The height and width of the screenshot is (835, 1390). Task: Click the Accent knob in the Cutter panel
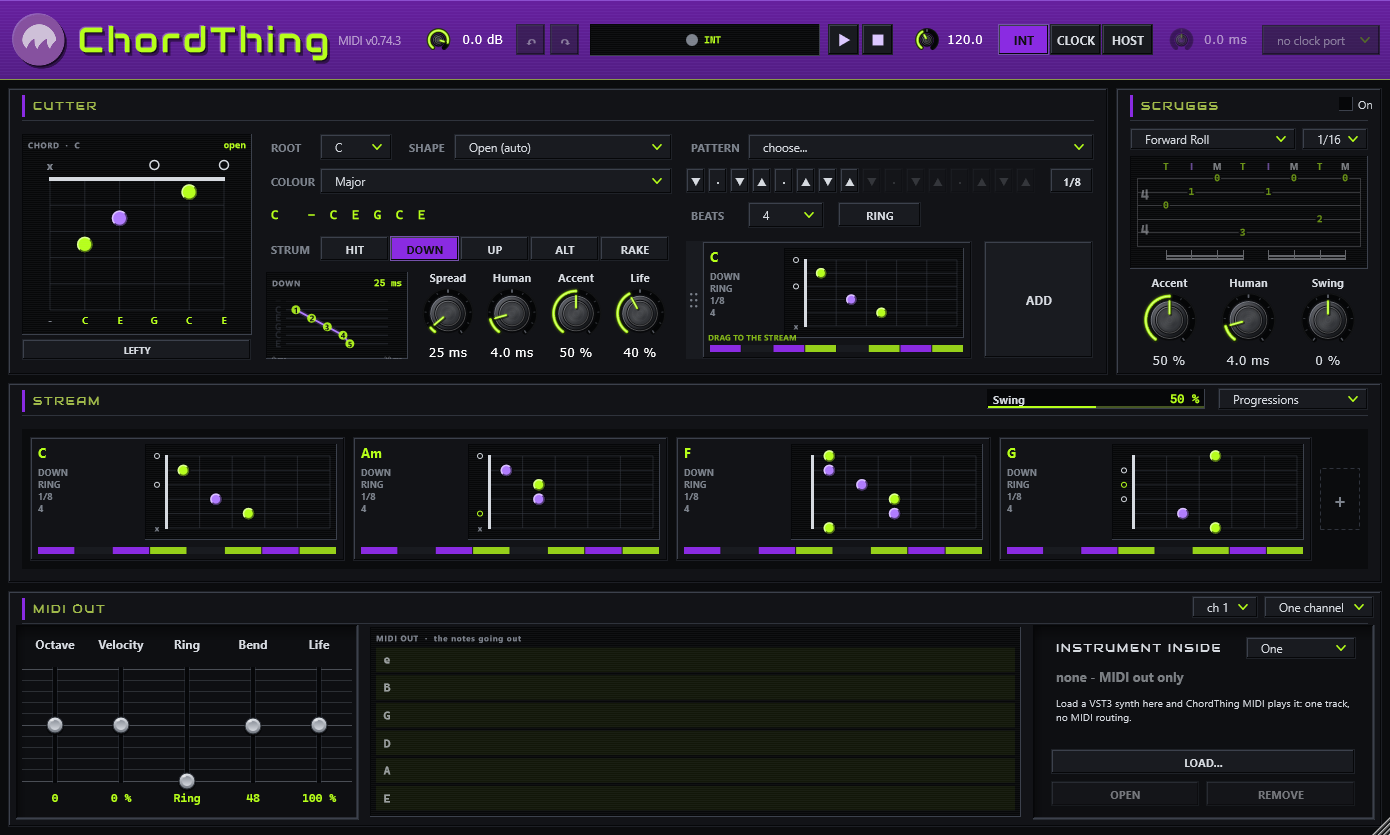(576, 313)
